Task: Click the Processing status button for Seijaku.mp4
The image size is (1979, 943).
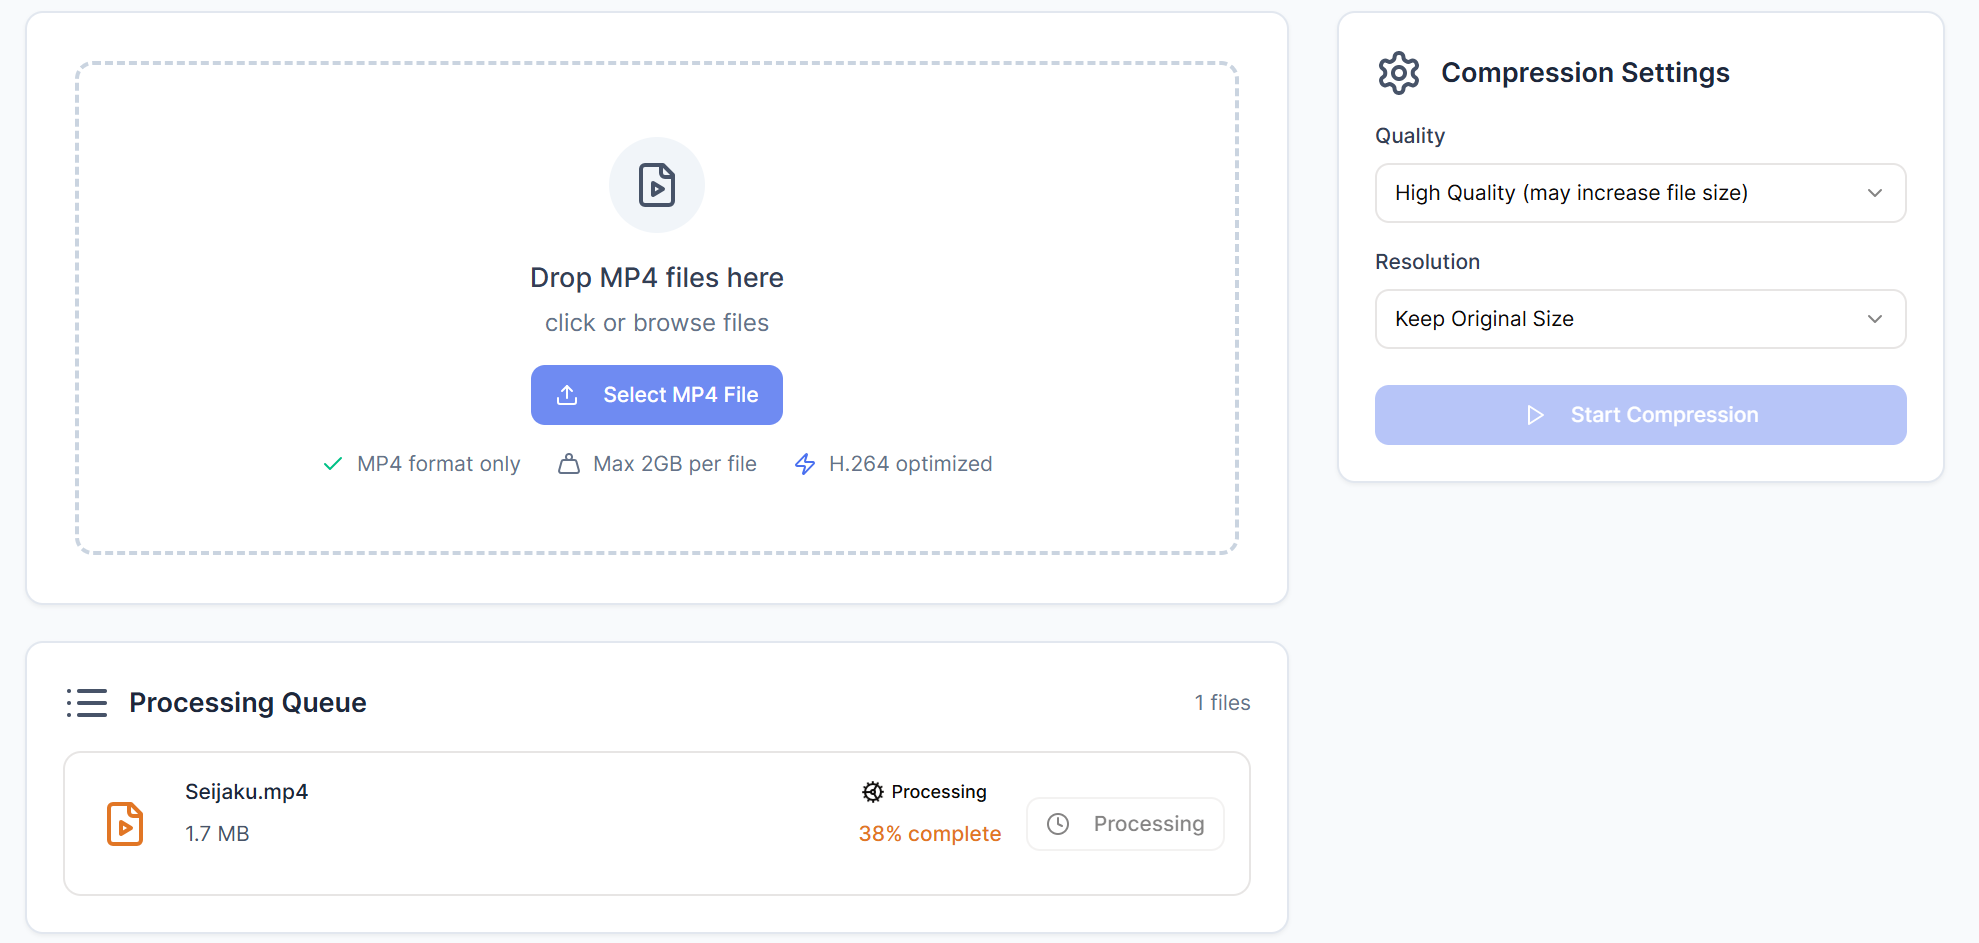Action: coord(1125,824)
